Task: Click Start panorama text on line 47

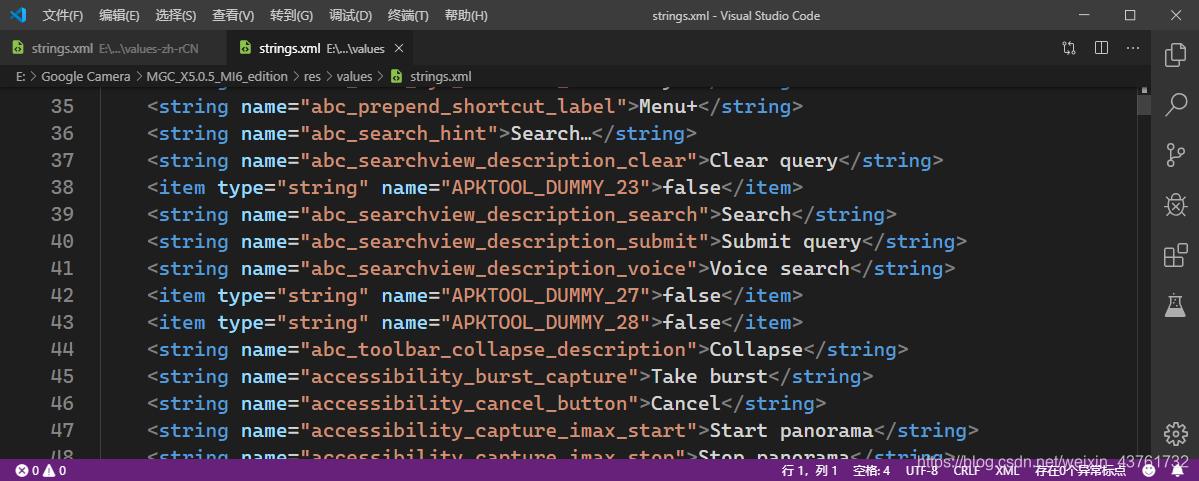Action: point(792,431)
